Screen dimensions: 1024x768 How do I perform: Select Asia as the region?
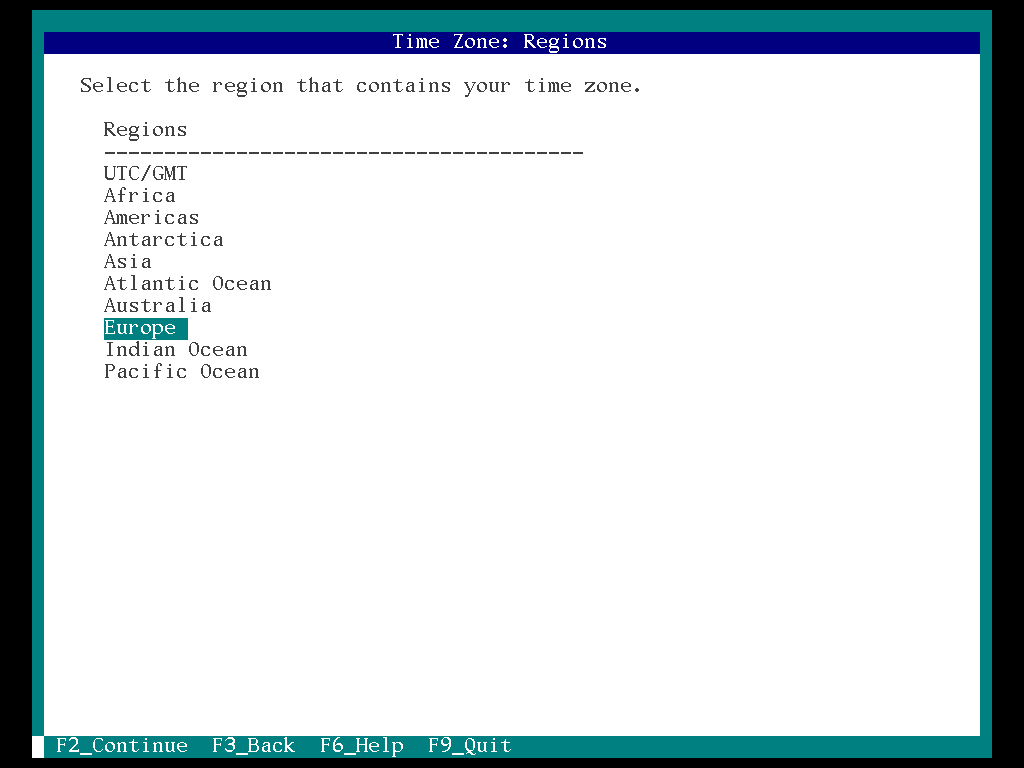[x=127, y=261]
